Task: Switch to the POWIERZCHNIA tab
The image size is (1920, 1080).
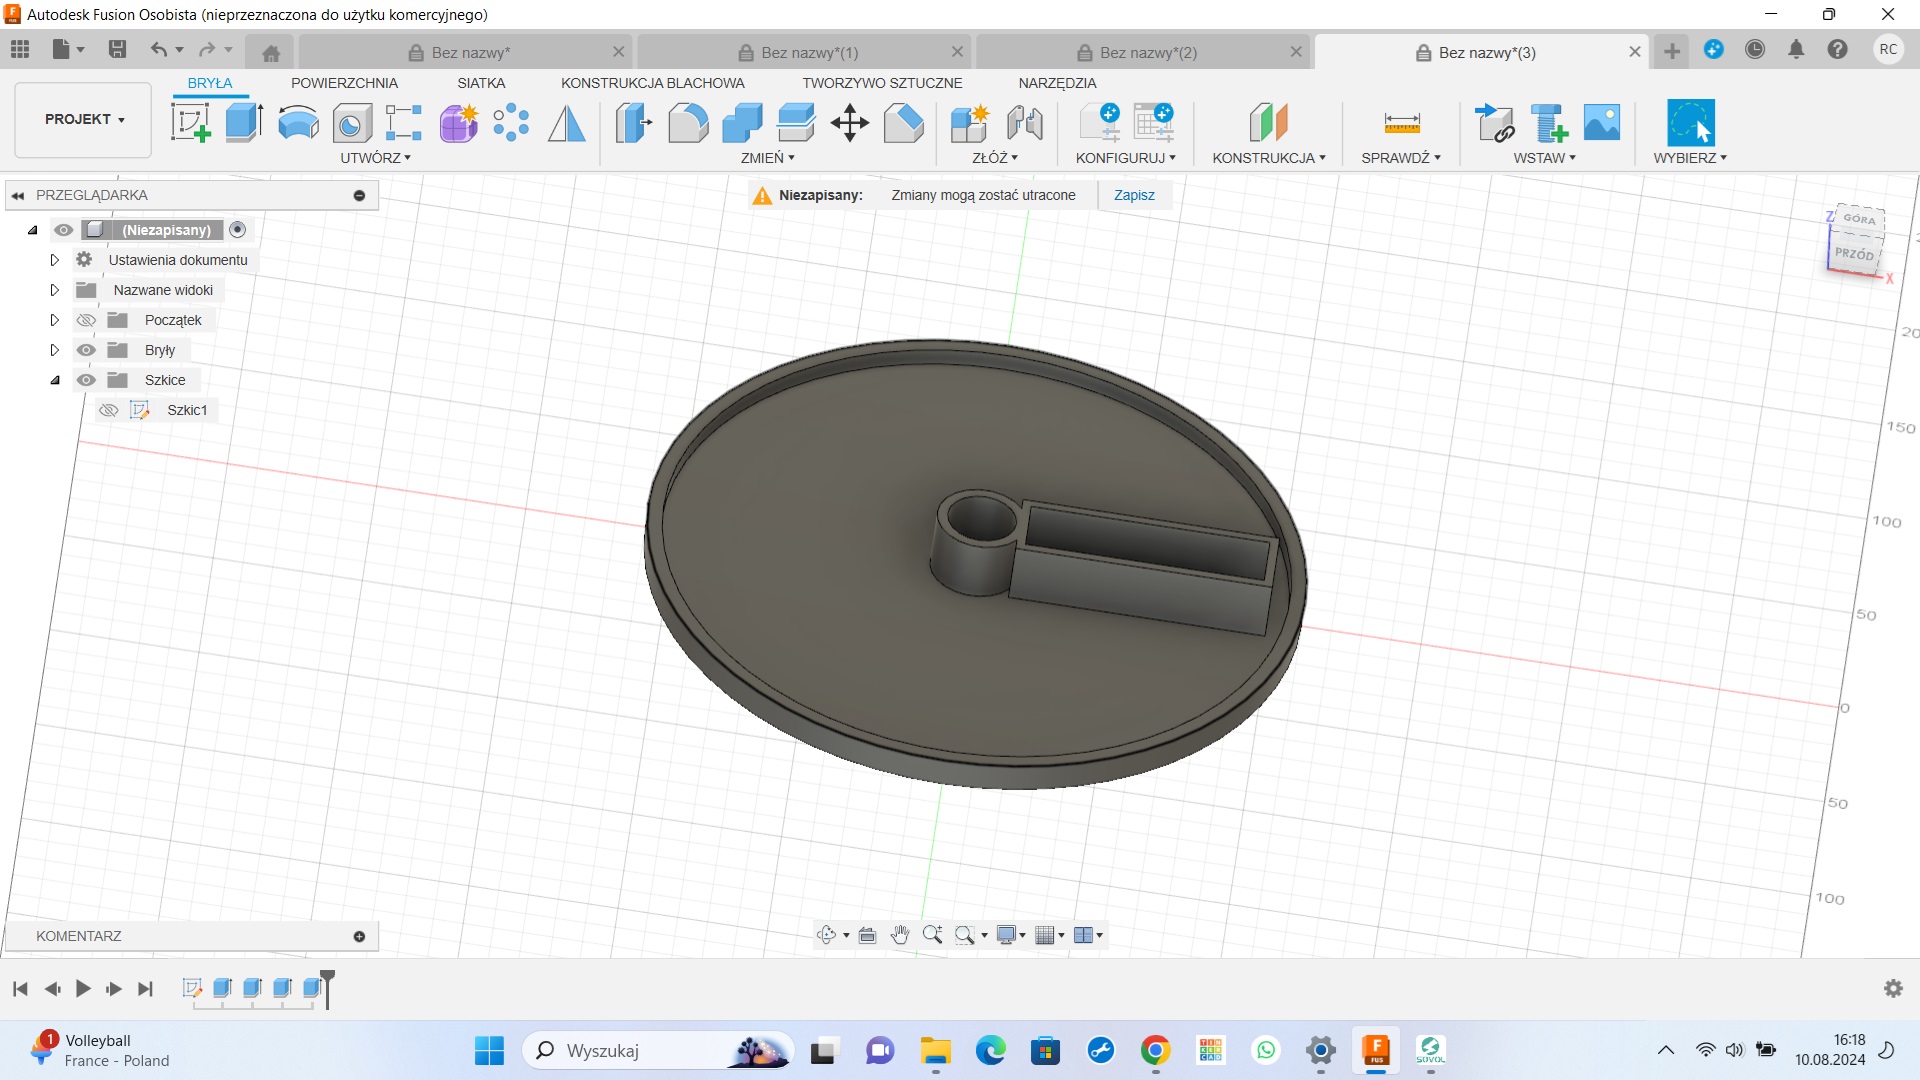Action: pos(344,83)
